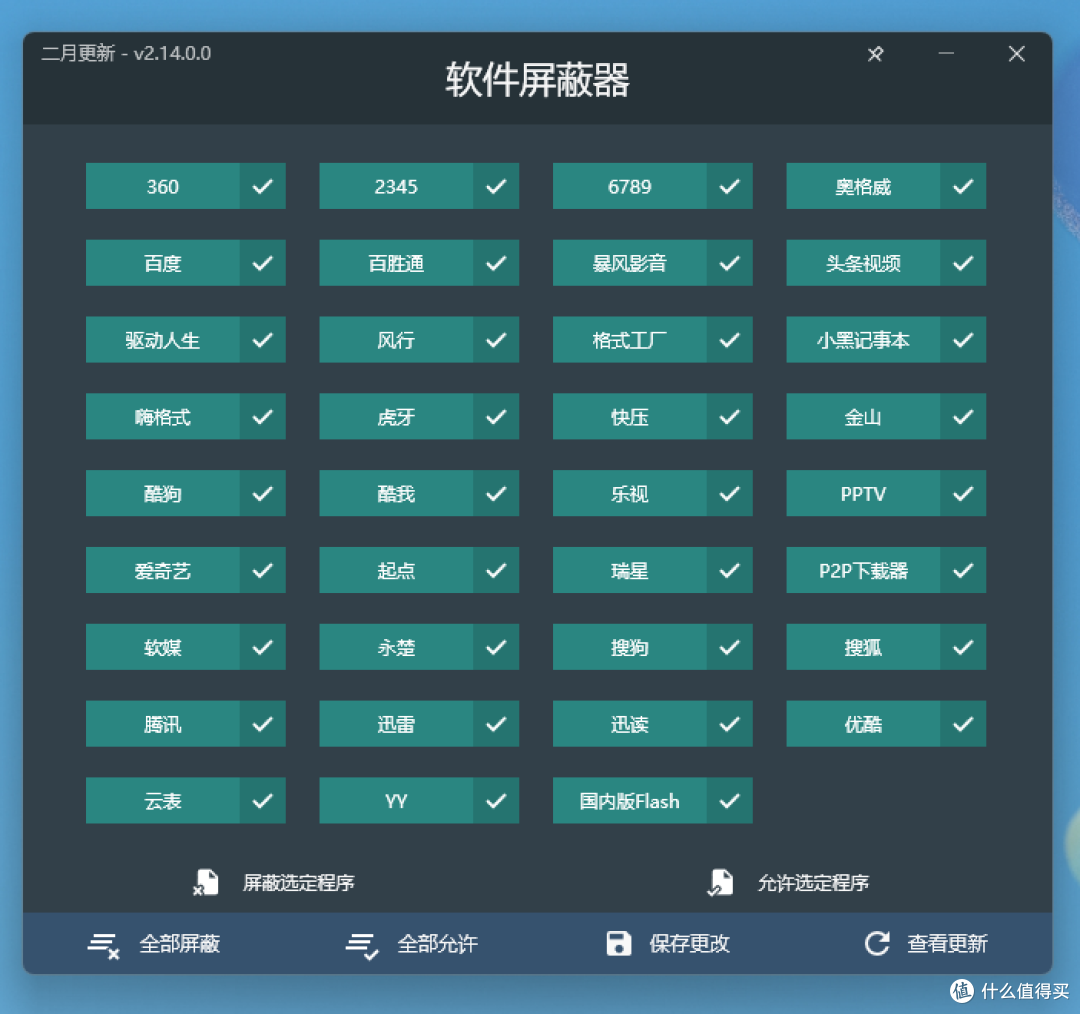Image resolution: width=1080 pixels, height=1014 pixels.
Task: Toggle the checkmark for 暴风影音
Action: (729, 263)
